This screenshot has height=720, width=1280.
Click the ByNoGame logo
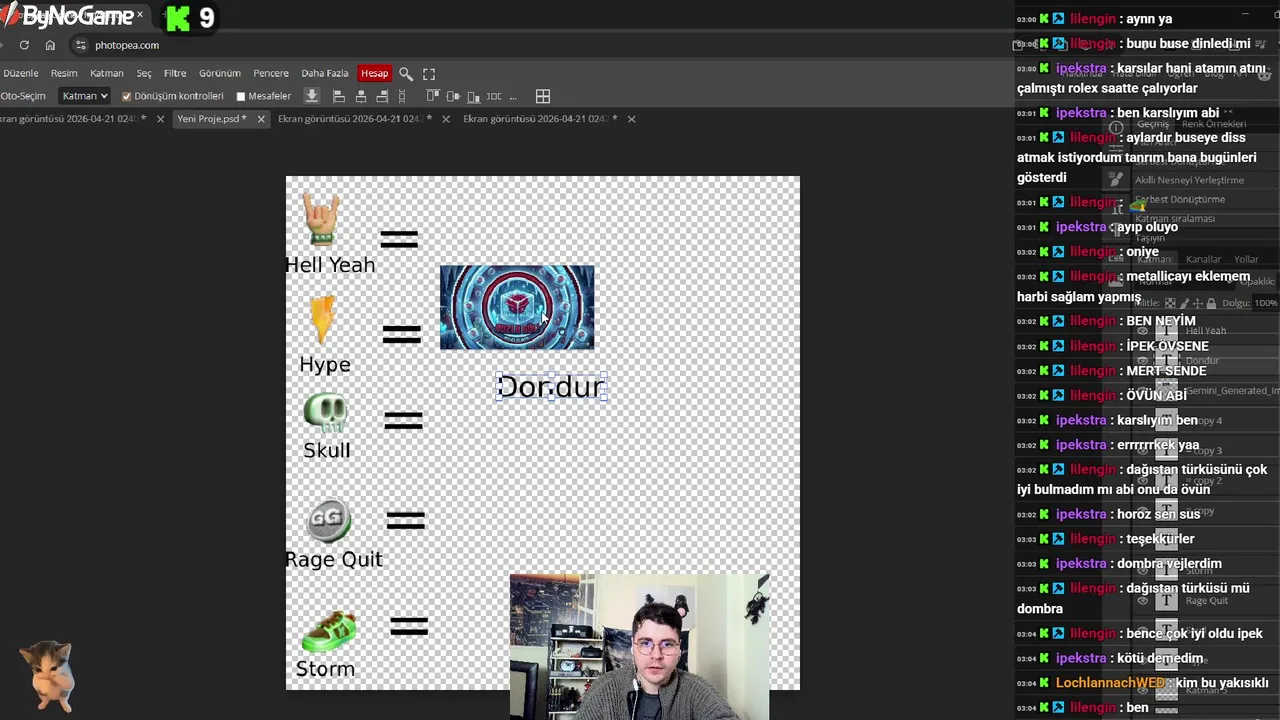click(68, 16)
